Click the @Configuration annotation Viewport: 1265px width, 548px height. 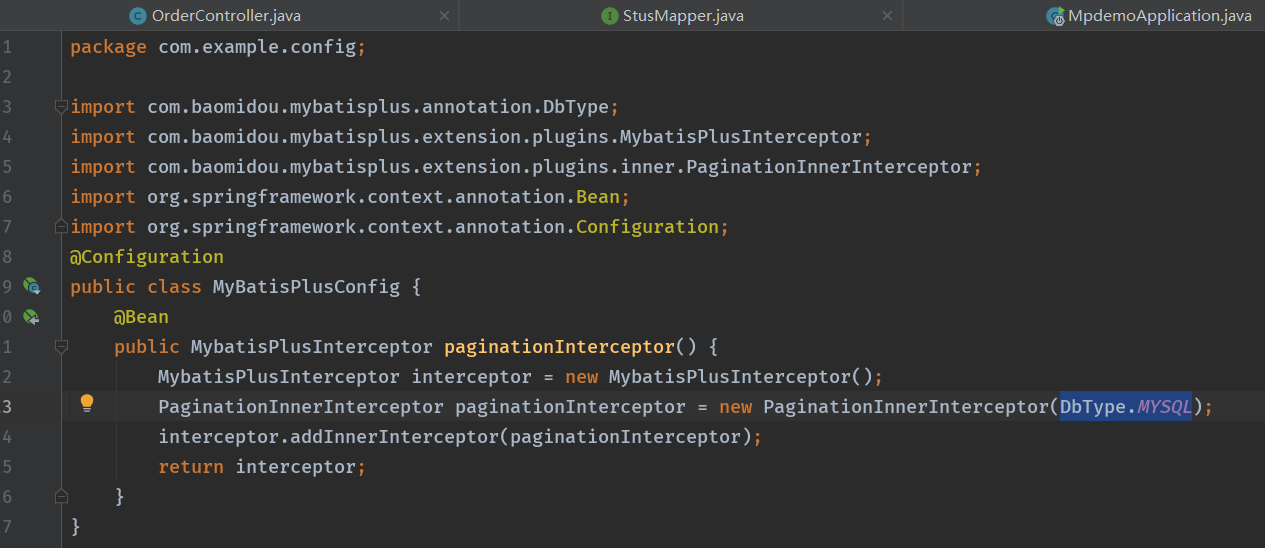(x=147, y=257)
